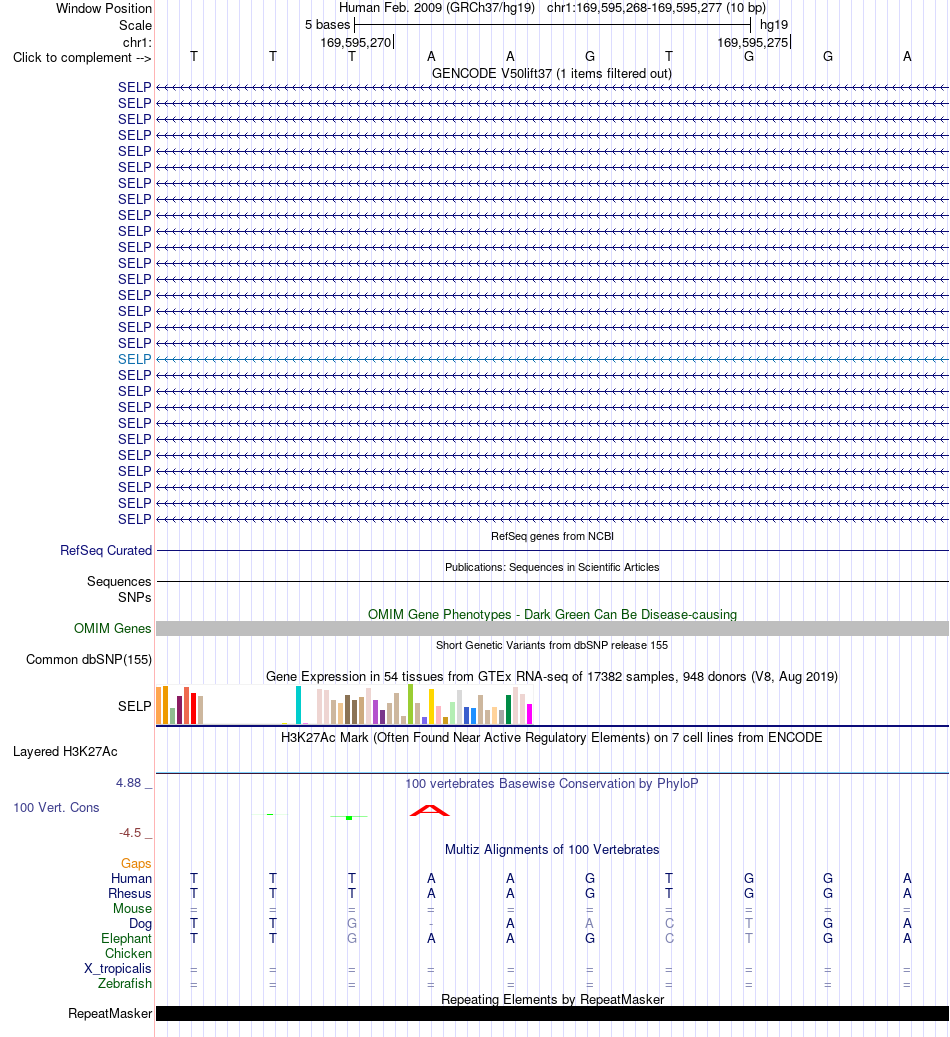Viewport: 950px width, 1037px height.
Task: Click the 'chr1:' base position label
Action: pos(137,42)
